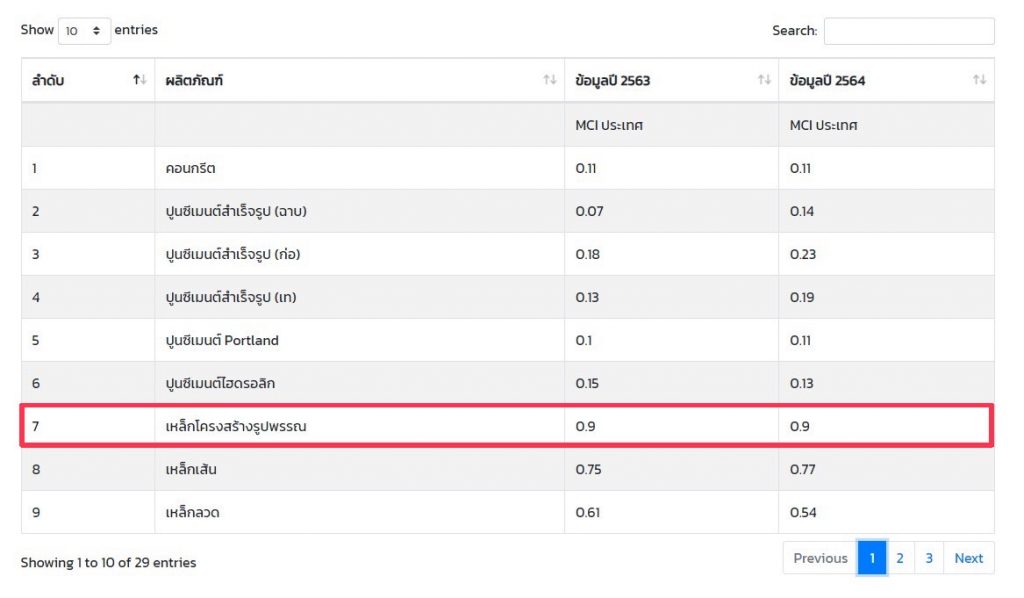Select MCI ประเทศ subheader under 2564
Screen dimensions: 1024x598
pos(824,125)
